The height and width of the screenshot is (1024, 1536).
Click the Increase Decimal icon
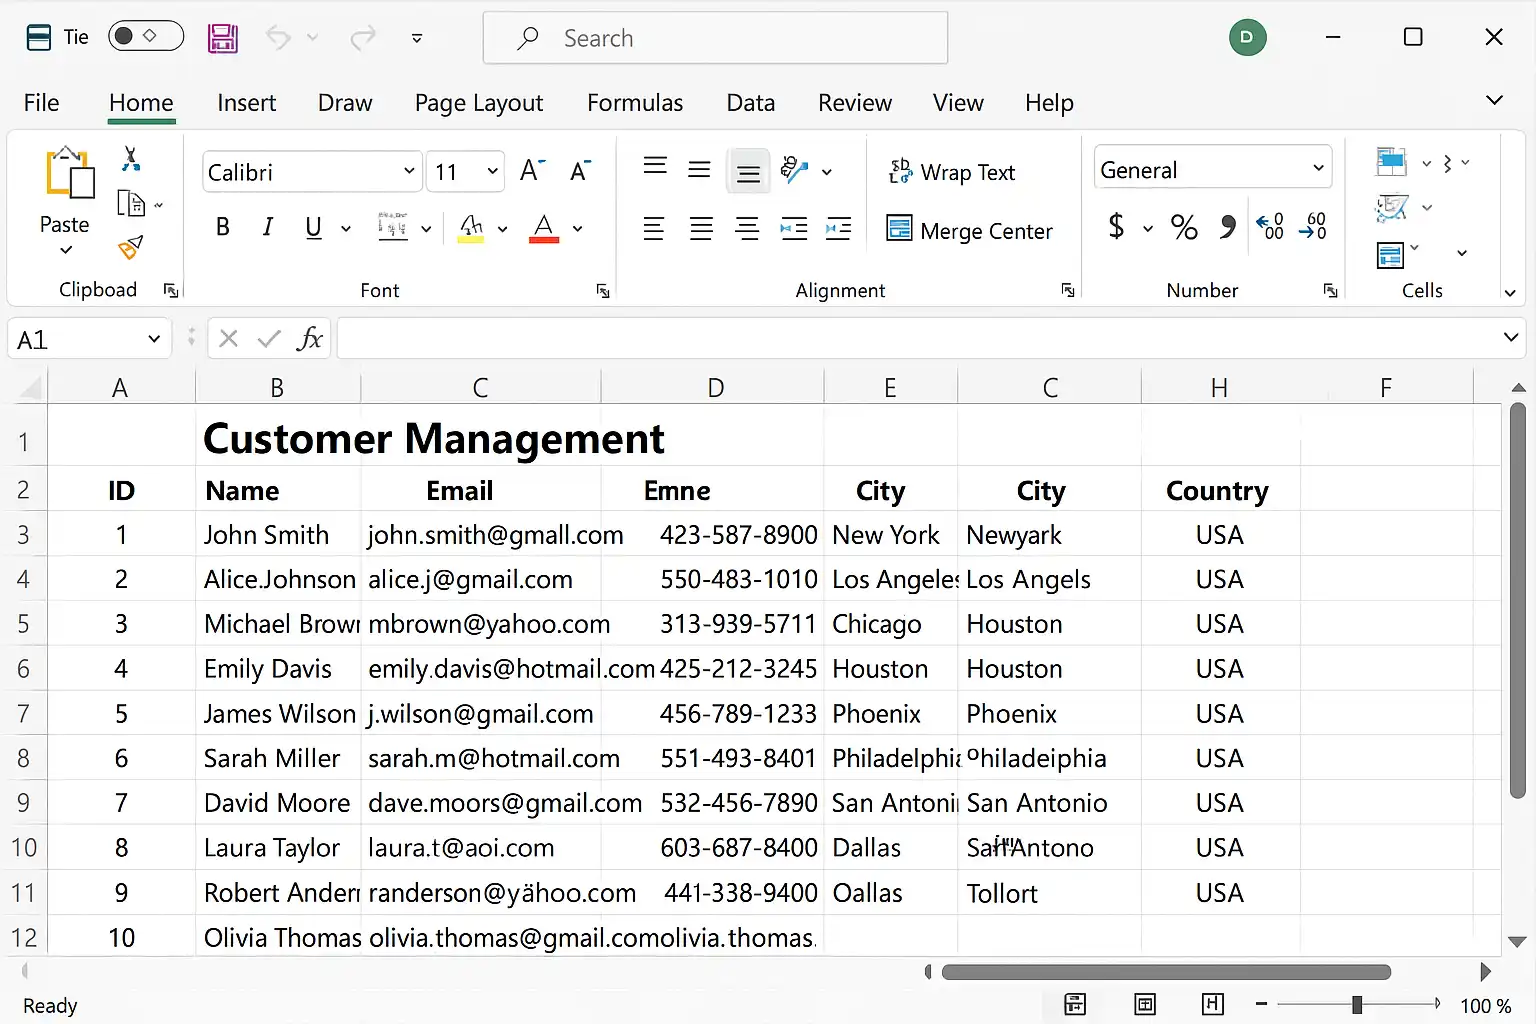[x=1269, y=228]
